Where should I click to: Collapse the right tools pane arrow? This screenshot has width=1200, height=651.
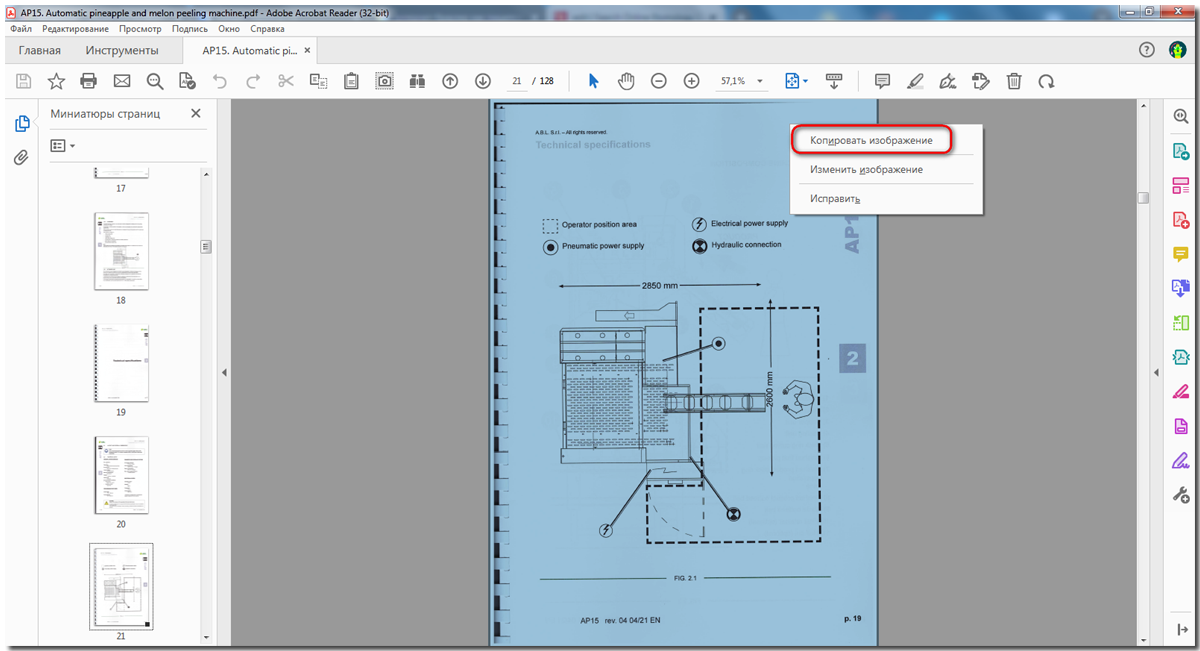(1156, 372)
